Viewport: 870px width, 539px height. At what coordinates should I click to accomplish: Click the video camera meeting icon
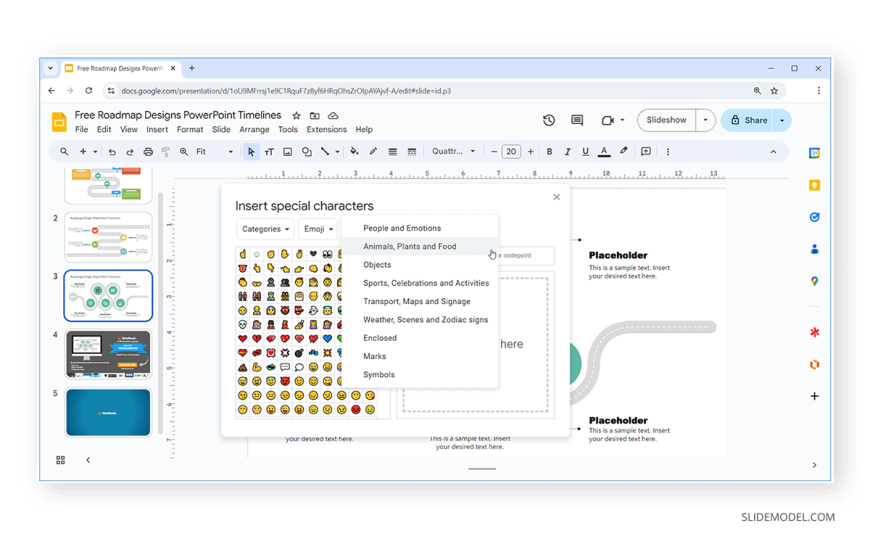tap(608, 120)
